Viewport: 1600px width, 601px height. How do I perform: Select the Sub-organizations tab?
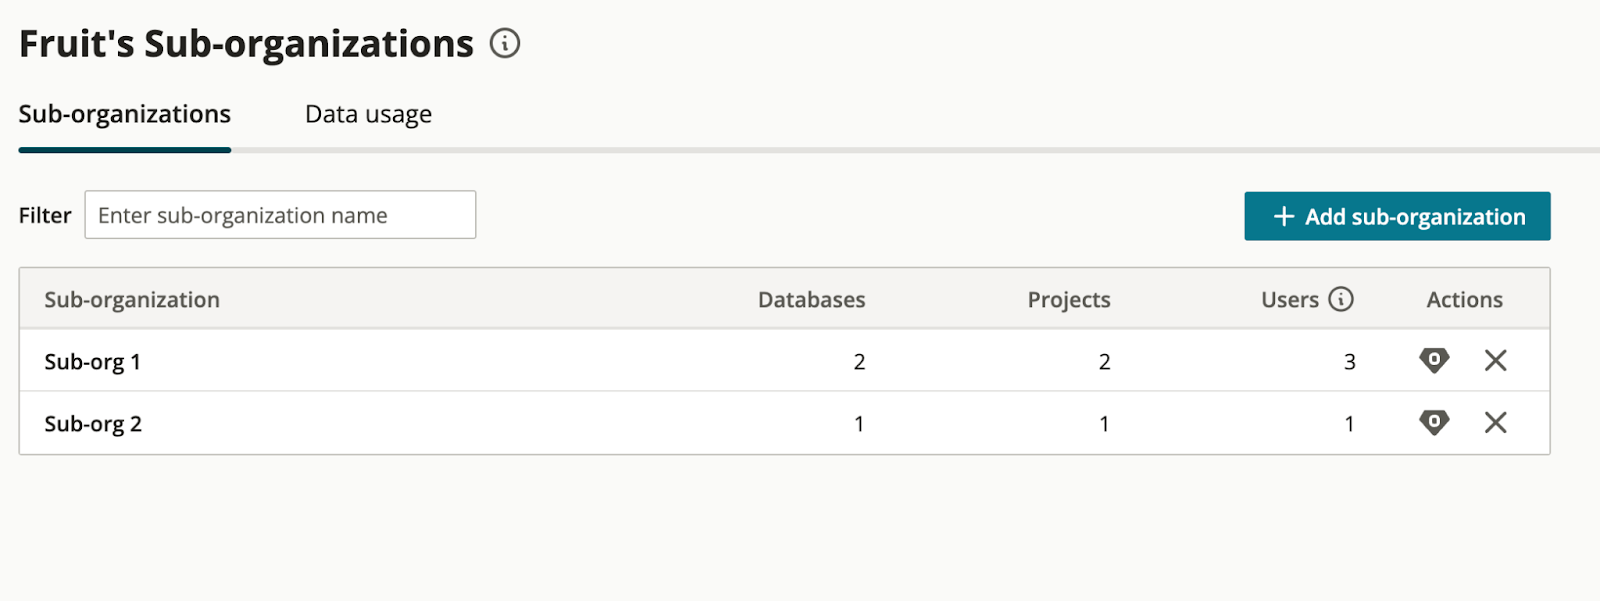click(x=124, y=114)
